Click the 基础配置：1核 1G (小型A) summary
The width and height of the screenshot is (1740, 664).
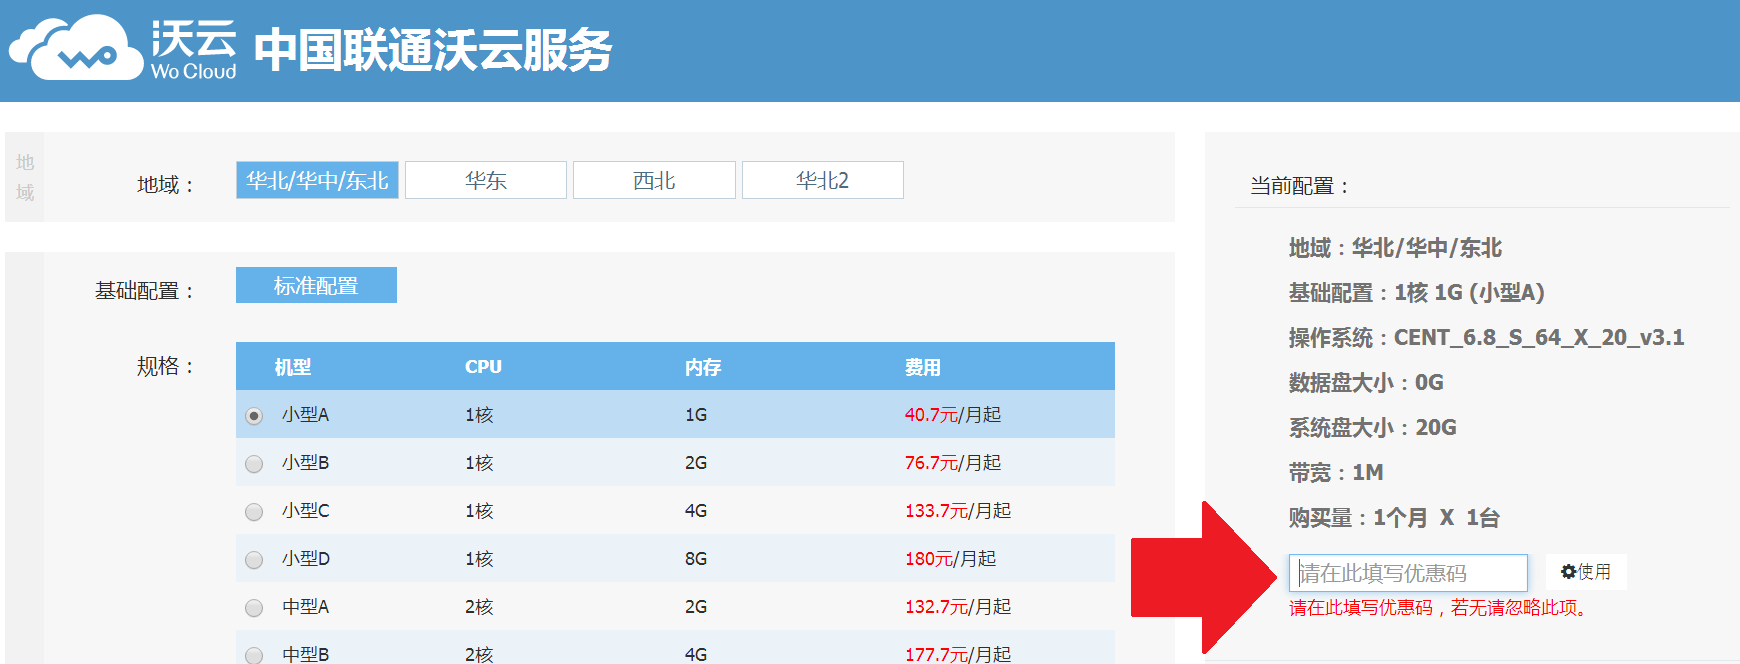point(1417,293)
